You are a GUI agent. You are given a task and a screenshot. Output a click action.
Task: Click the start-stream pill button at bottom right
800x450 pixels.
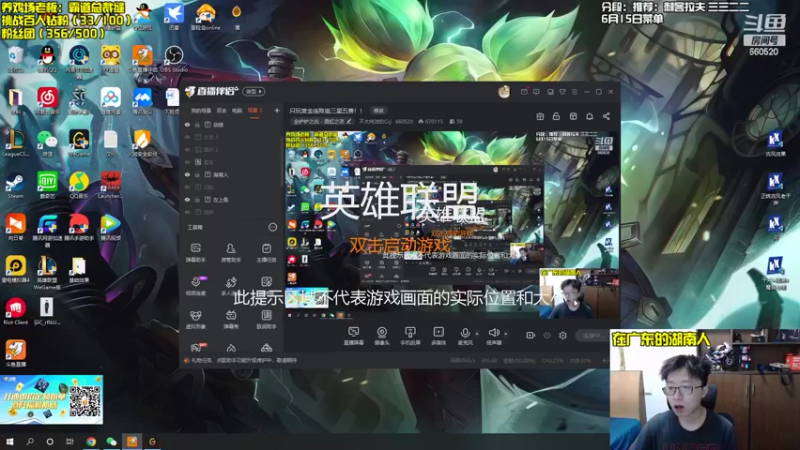tap(593, 335)
